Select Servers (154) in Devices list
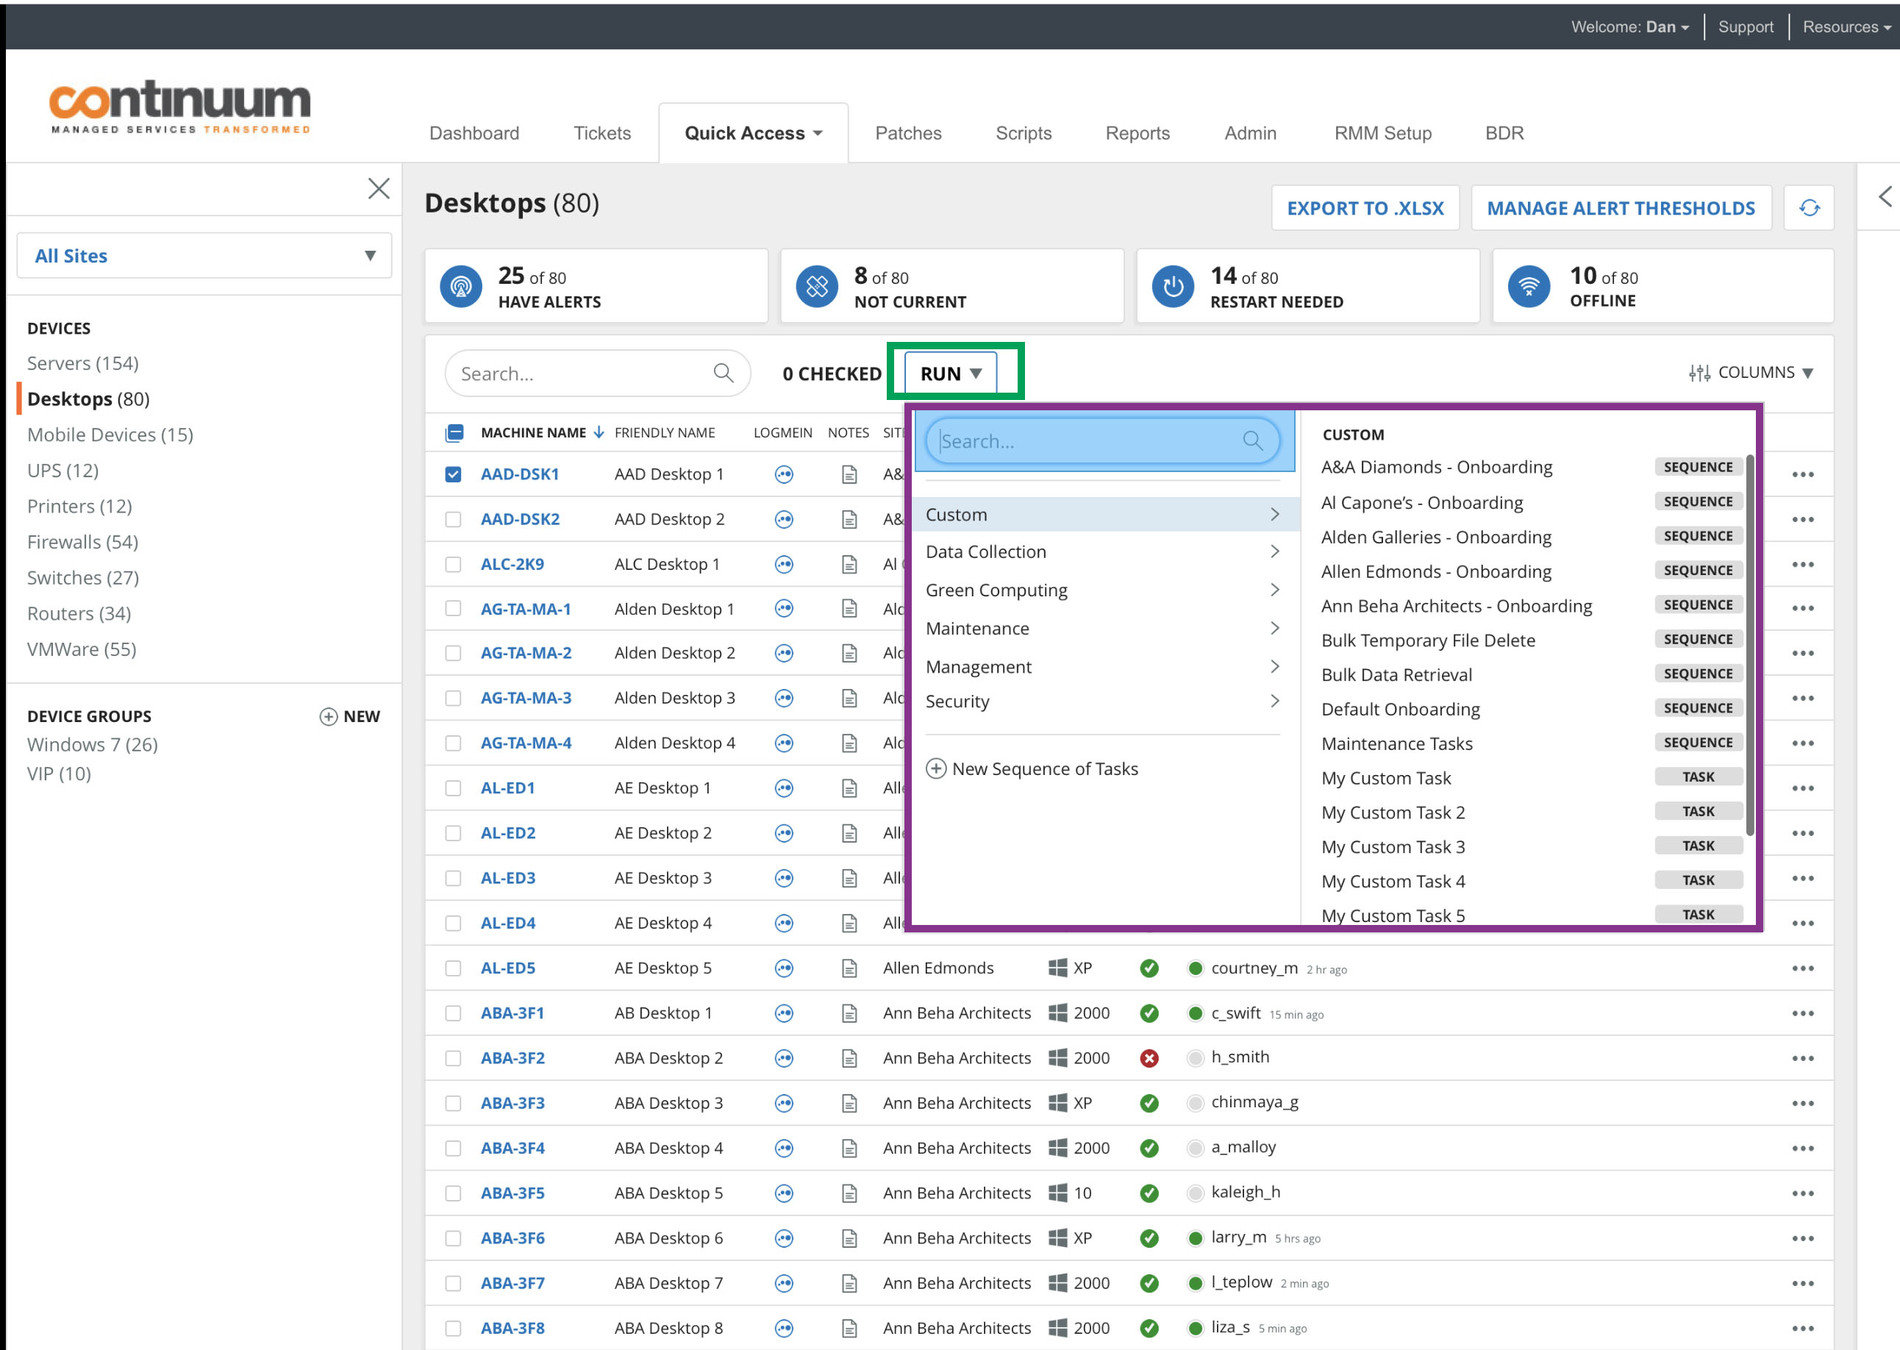The width and height of the screenshot is (1900, 1350). click(83, 363)
